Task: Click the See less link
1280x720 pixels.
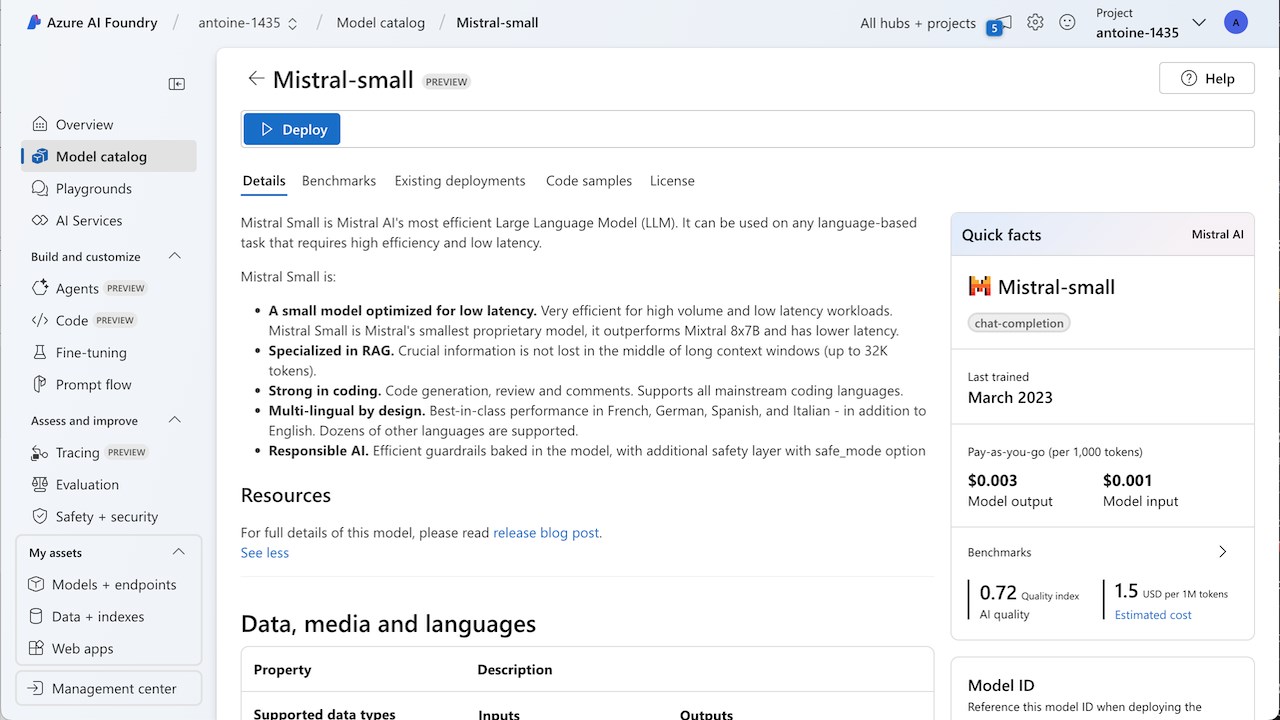Action: (x=265, y=553)
